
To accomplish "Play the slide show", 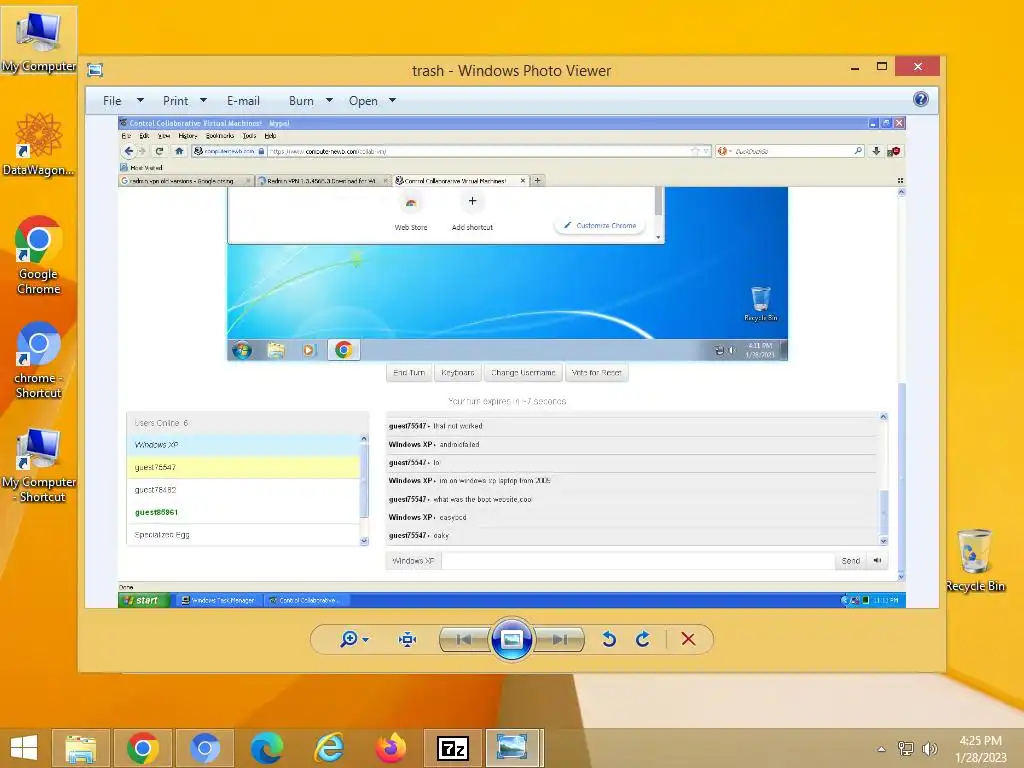I will tap(511, 639).
